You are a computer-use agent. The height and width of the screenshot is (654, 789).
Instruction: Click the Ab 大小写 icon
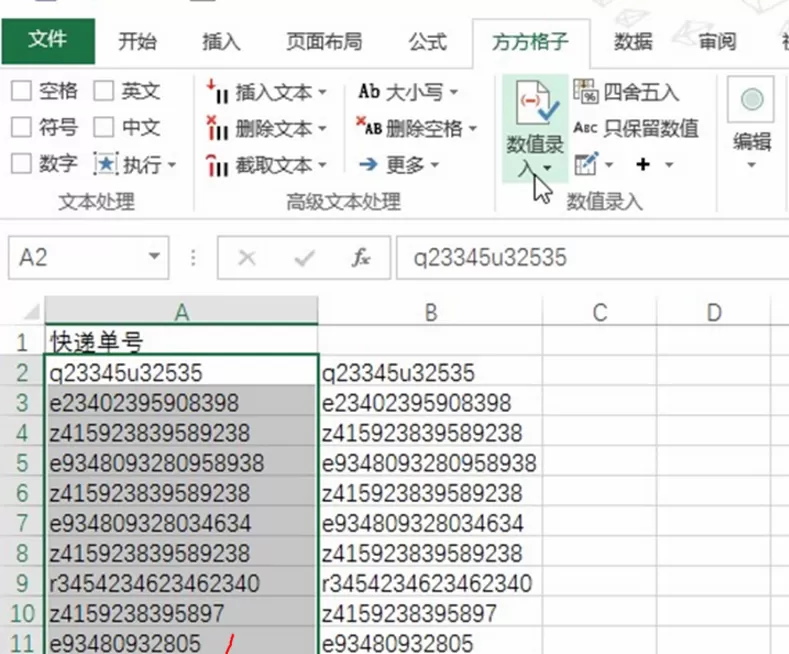(x=369, y=92)
